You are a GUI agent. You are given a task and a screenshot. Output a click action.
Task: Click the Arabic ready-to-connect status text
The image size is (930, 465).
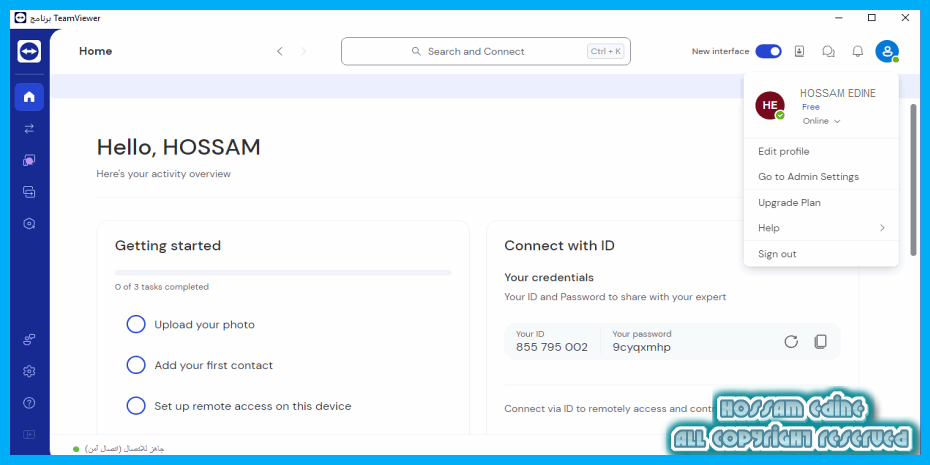[124, 449]
